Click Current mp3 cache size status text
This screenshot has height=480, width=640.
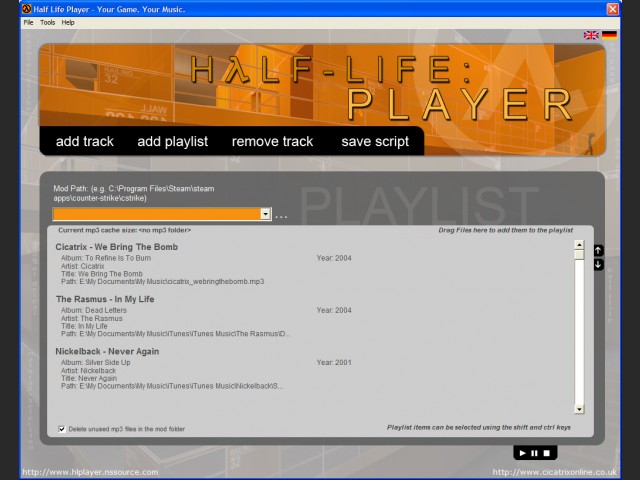(124, 230)
